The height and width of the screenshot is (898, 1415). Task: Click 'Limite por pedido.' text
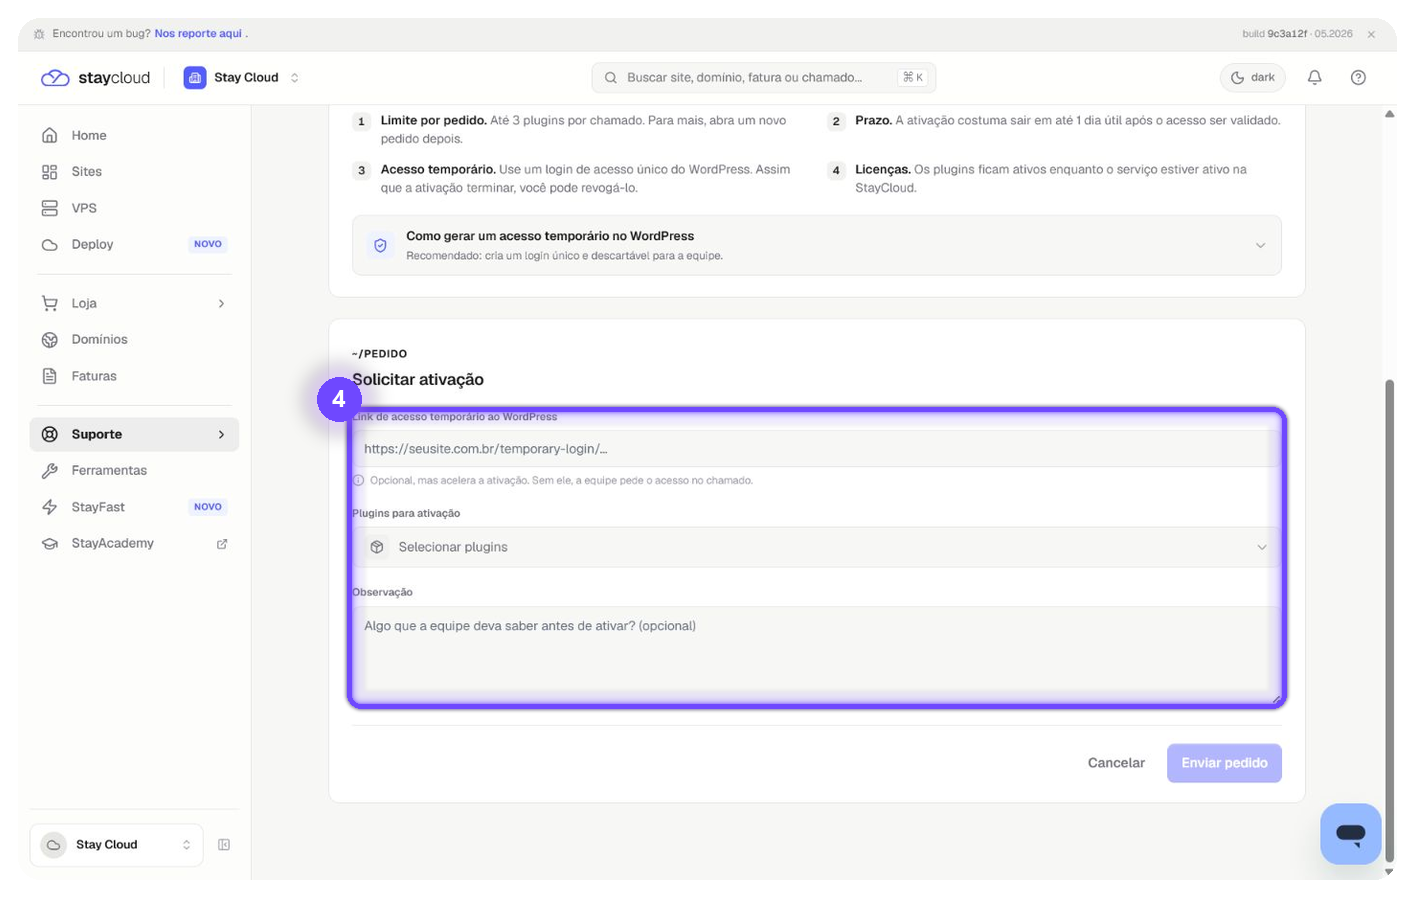(433, 121)
